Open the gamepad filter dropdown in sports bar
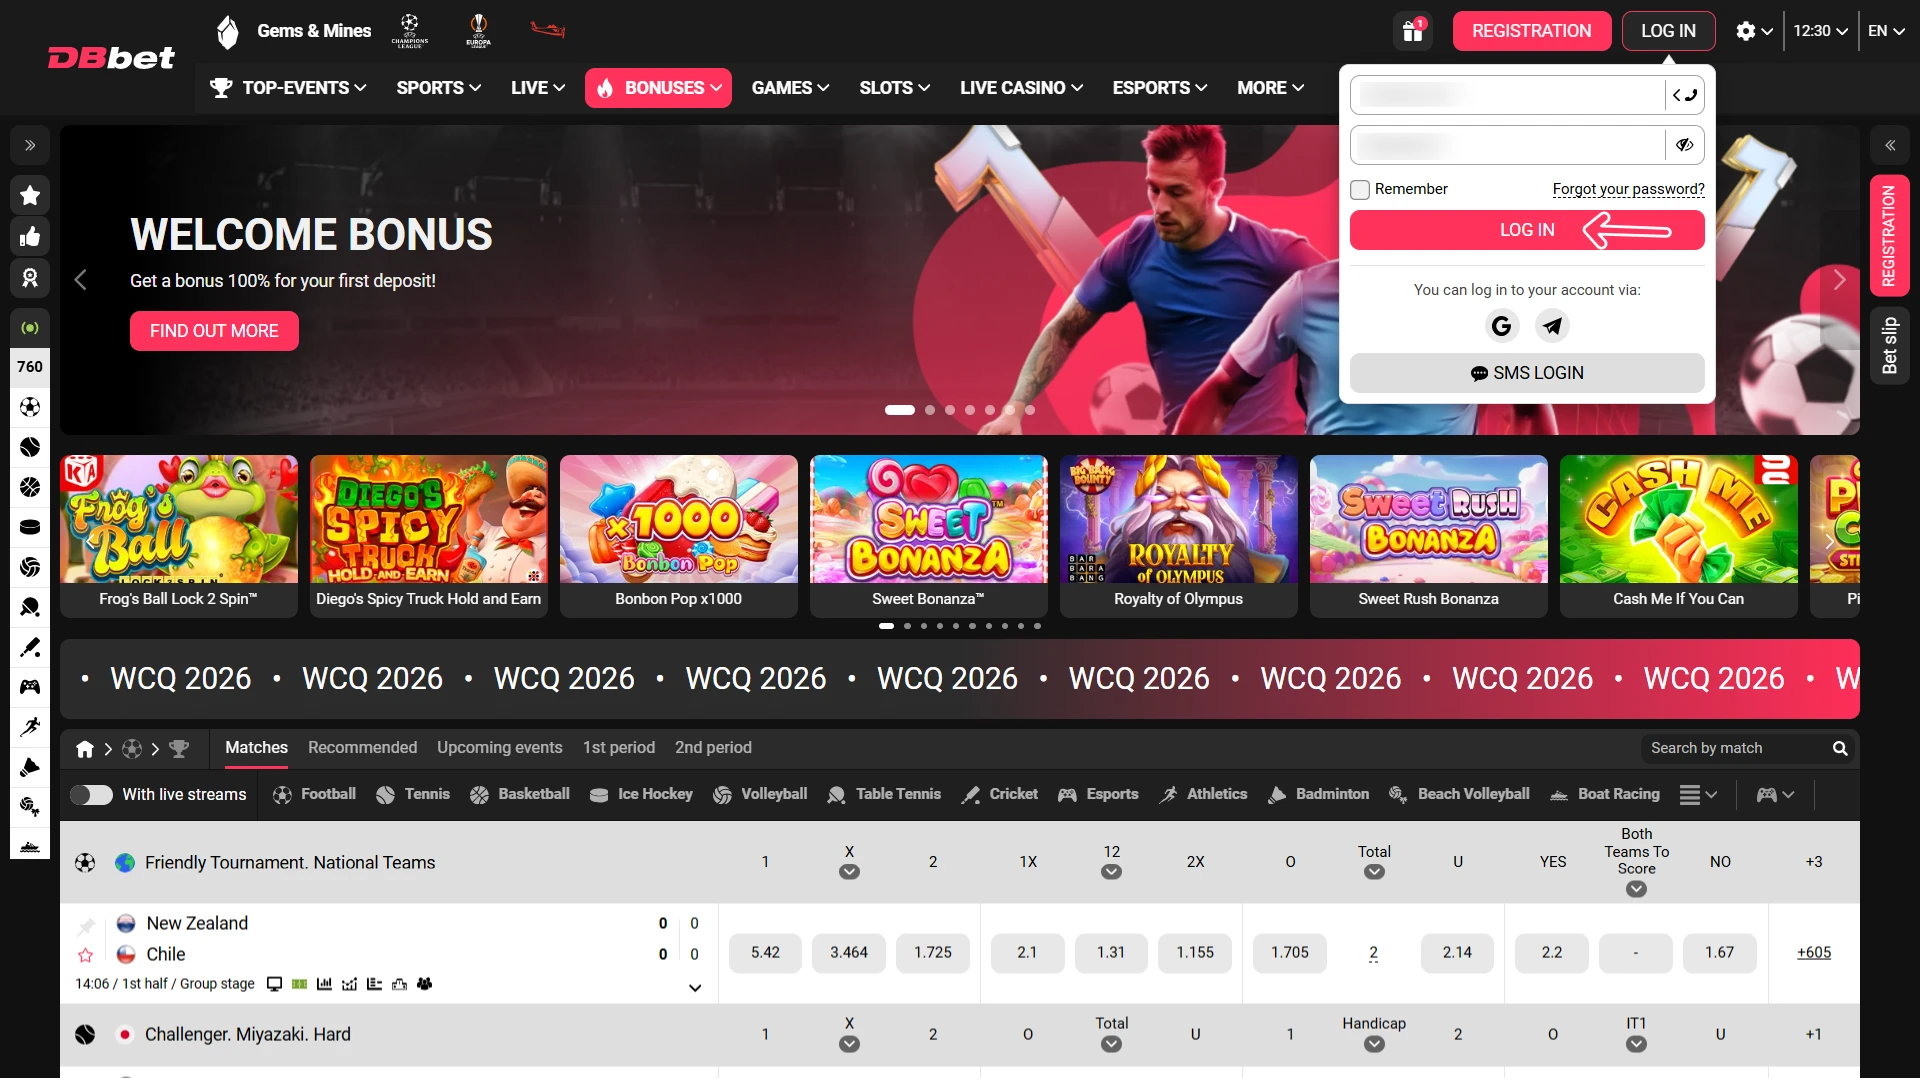This screenshot has height=1080, width=1920. pos(1776,795)
